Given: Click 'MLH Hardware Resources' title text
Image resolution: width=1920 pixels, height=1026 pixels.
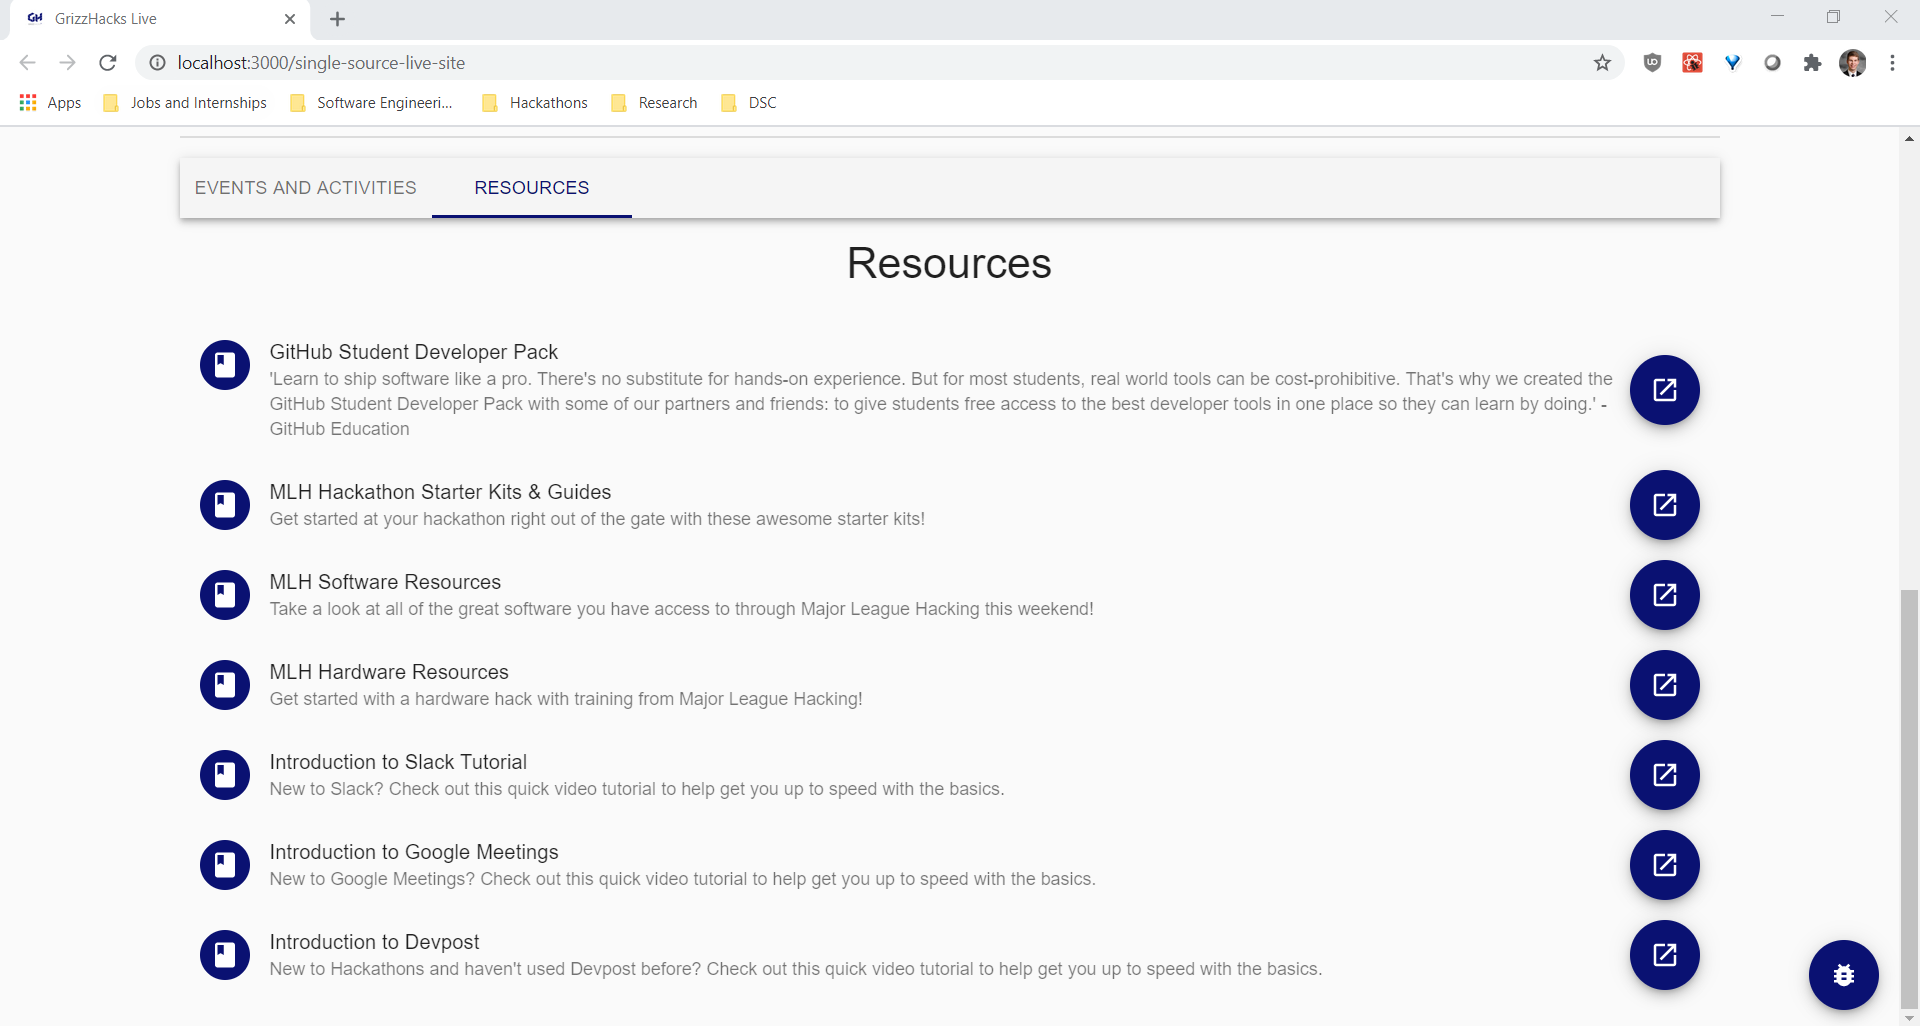Looking at the screenshot, I should tap(389, 672).
